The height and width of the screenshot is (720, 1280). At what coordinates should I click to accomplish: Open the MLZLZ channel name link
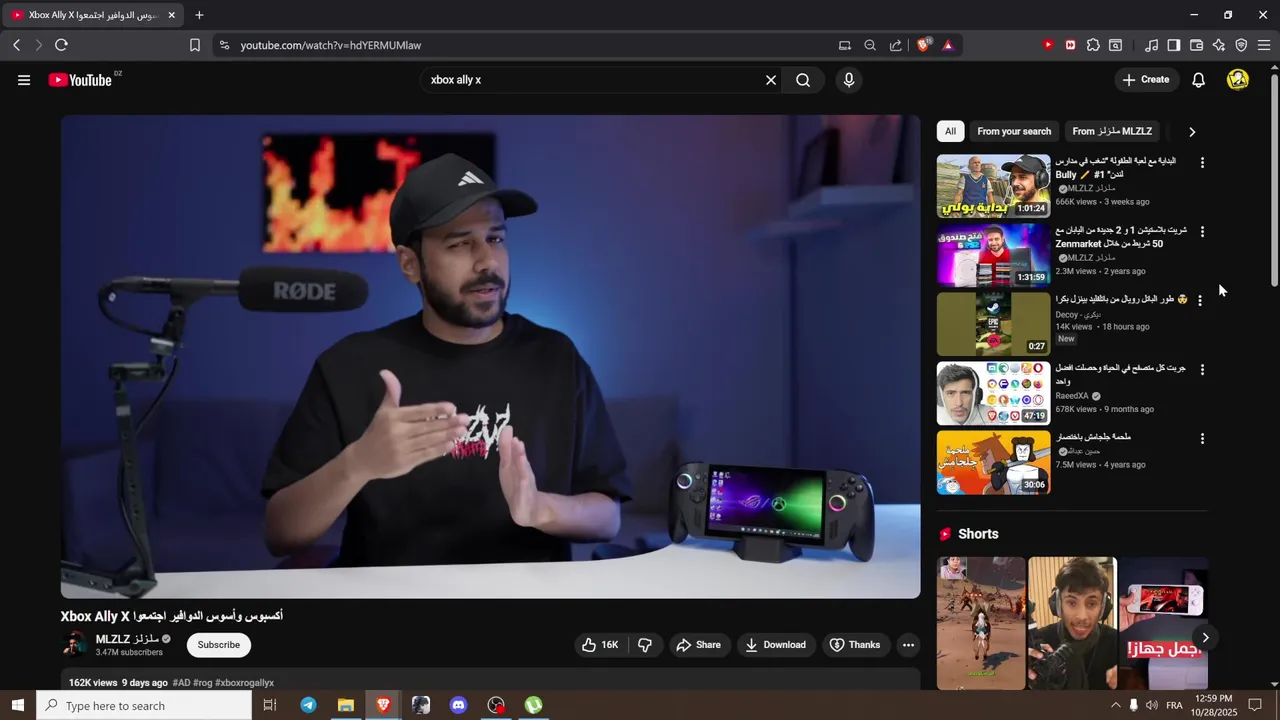point(127,639)
